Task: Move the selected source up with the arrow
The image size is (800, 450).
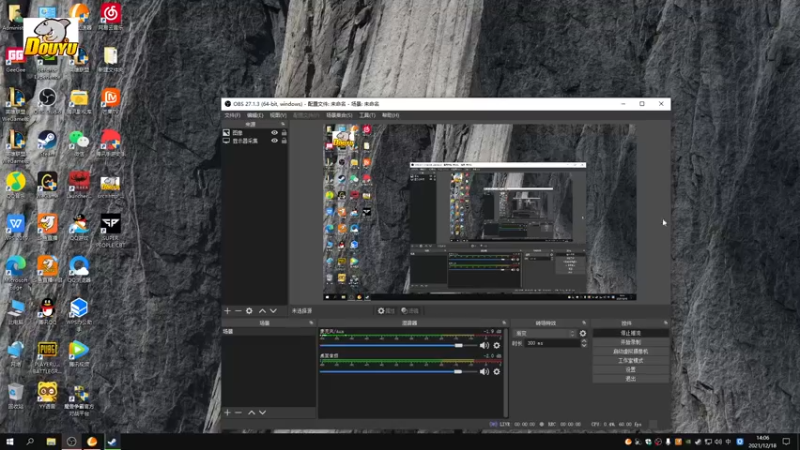Action: pyautogui.click(x=263, y=311)
